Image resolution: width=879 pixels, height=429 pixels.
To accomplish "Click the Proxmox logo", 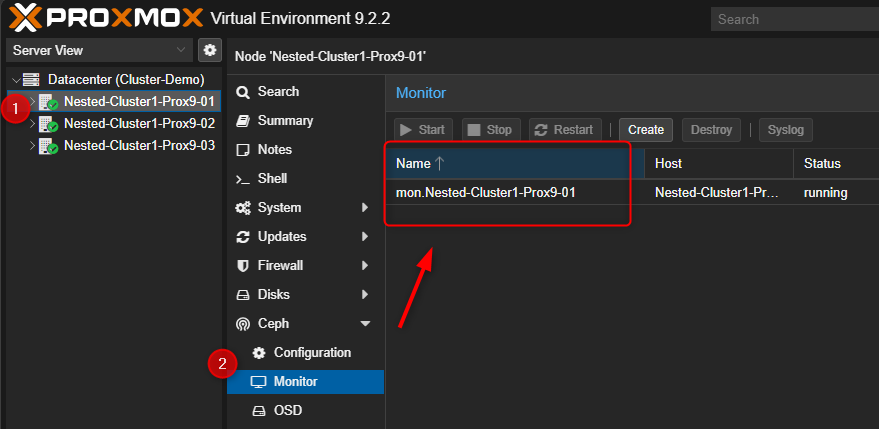I will [x=106, y=18].
